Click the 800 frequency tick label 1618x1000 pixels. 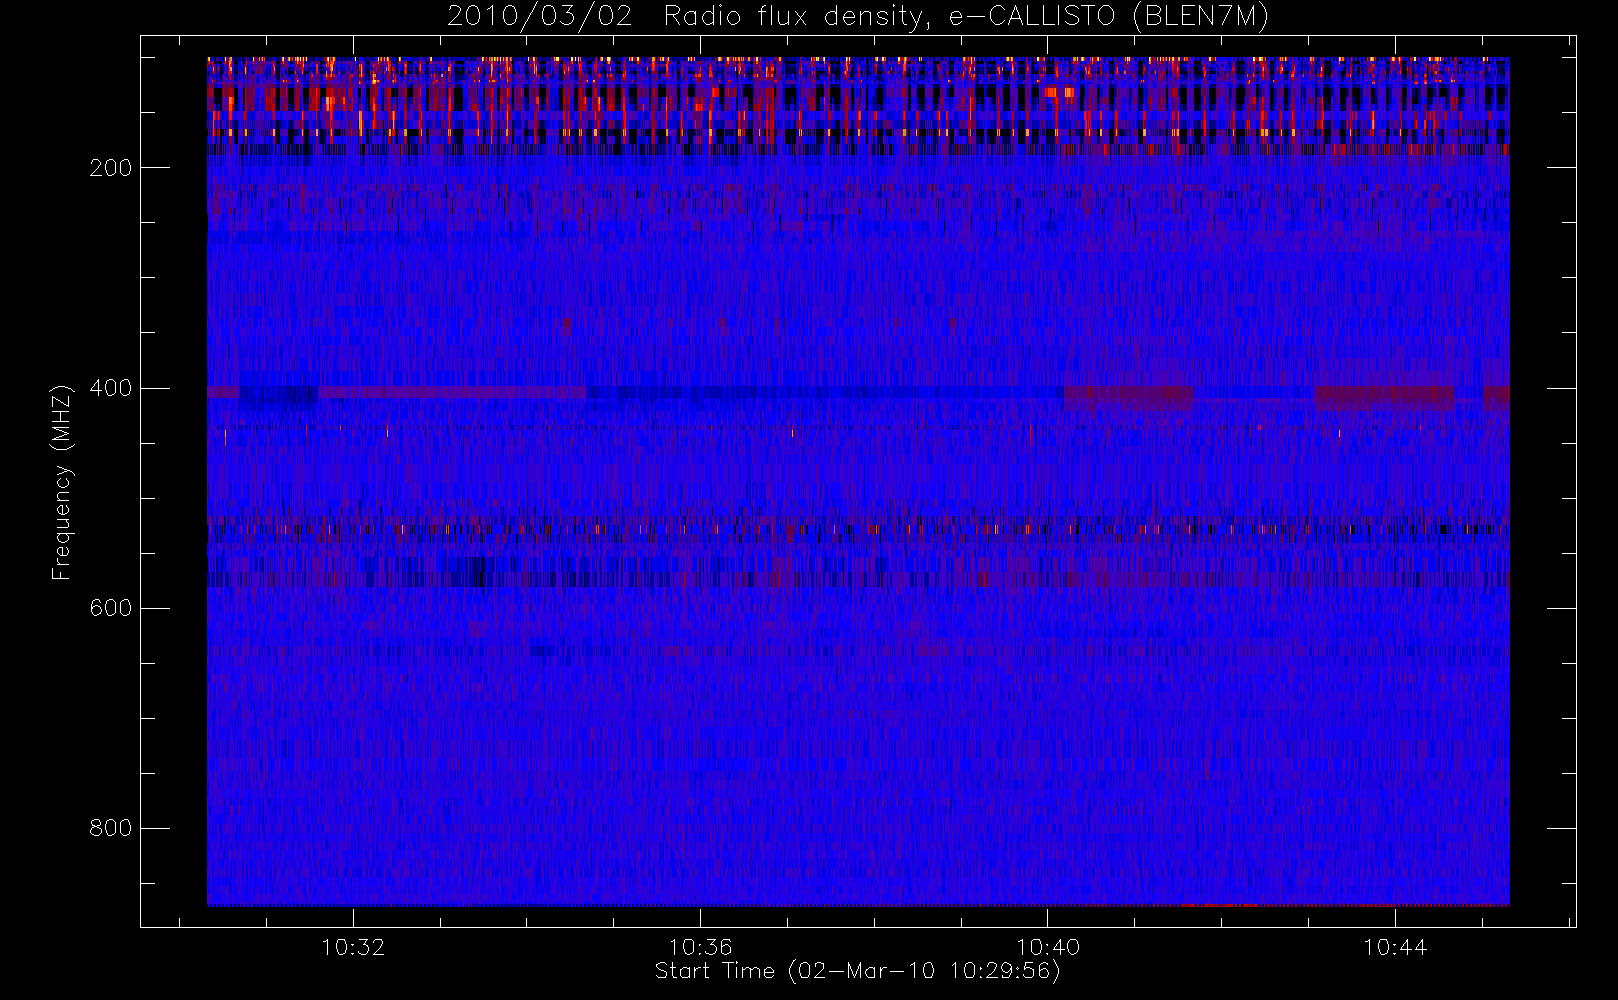tap(110, 828)
